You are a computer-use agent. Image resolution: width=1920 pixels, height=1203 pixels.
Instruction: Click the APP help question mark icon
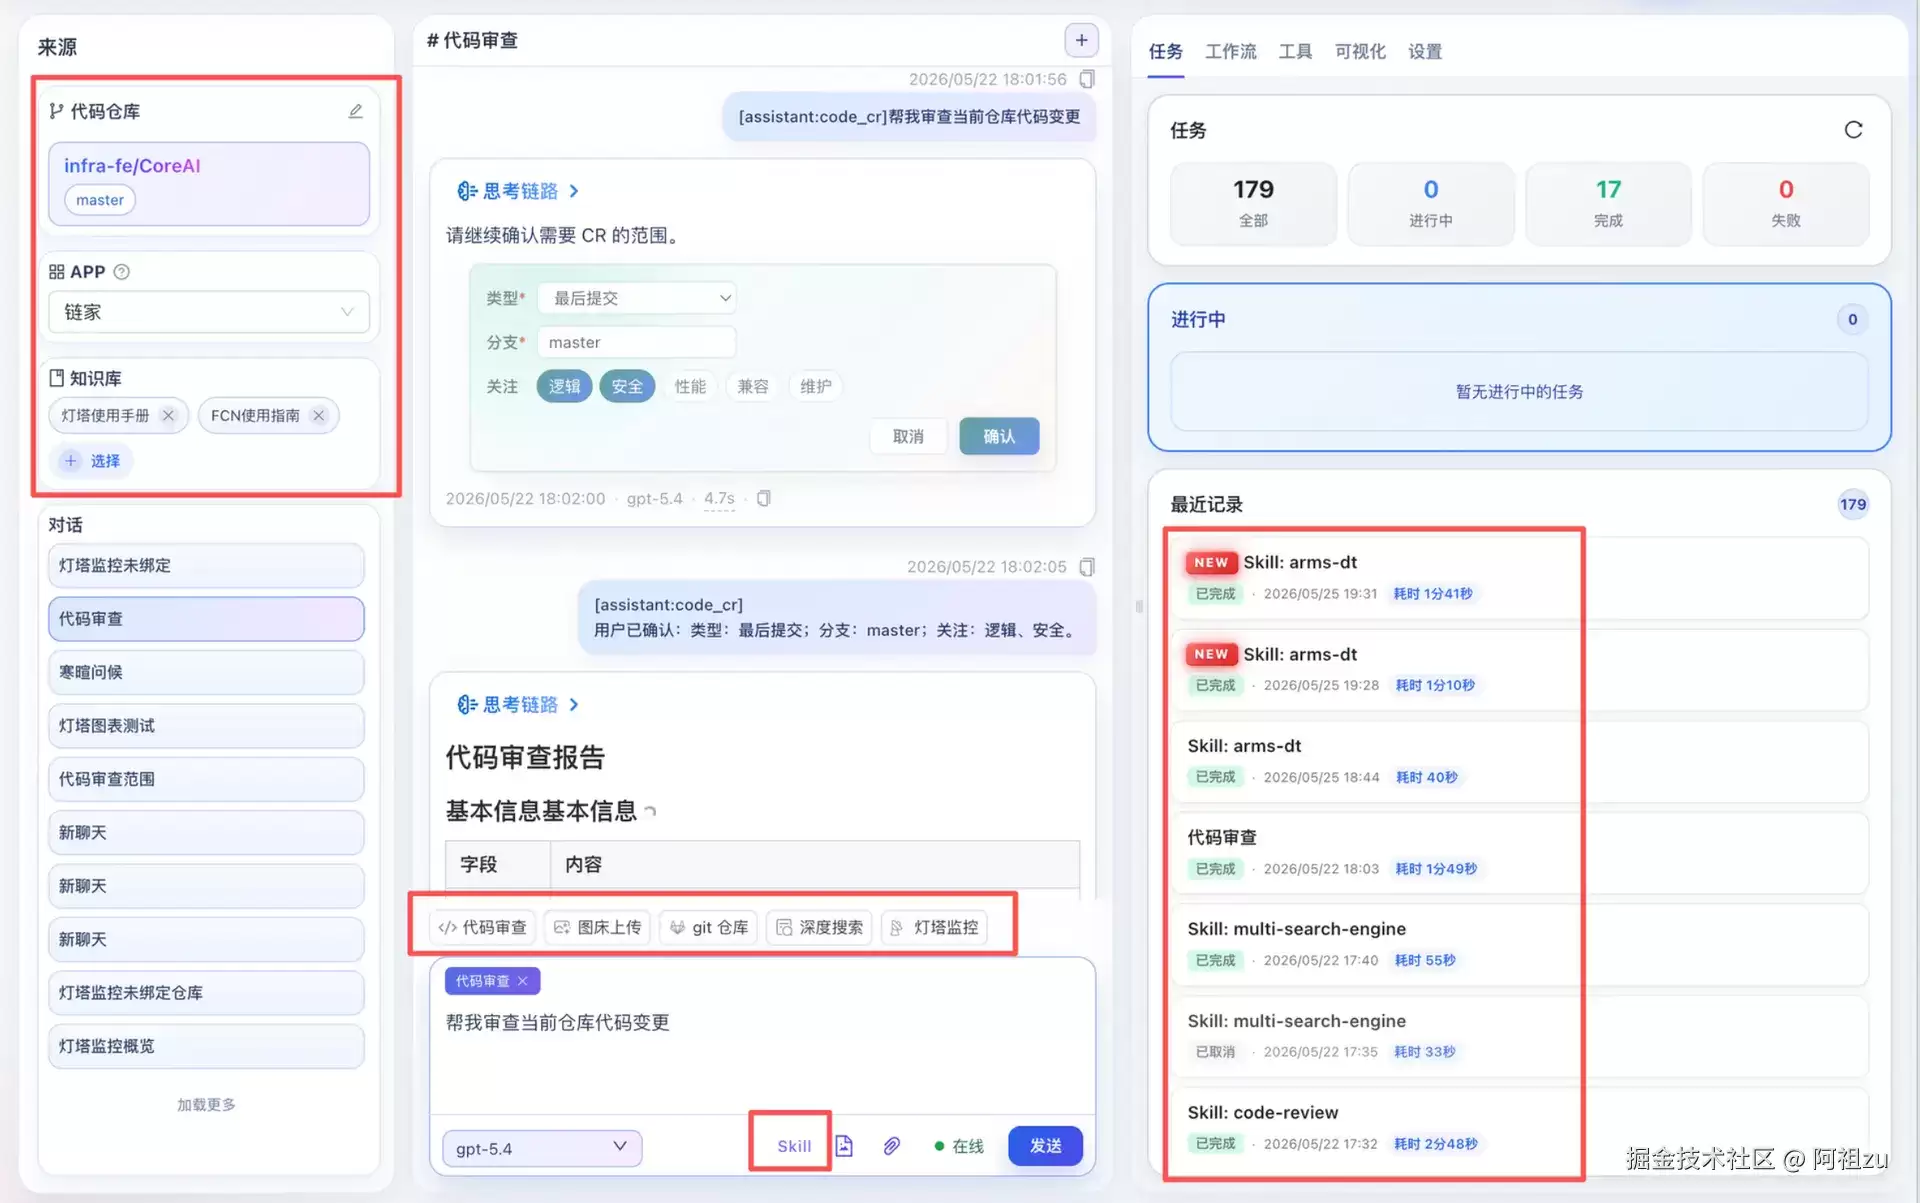pyautogui.click(x=122, y=272)
